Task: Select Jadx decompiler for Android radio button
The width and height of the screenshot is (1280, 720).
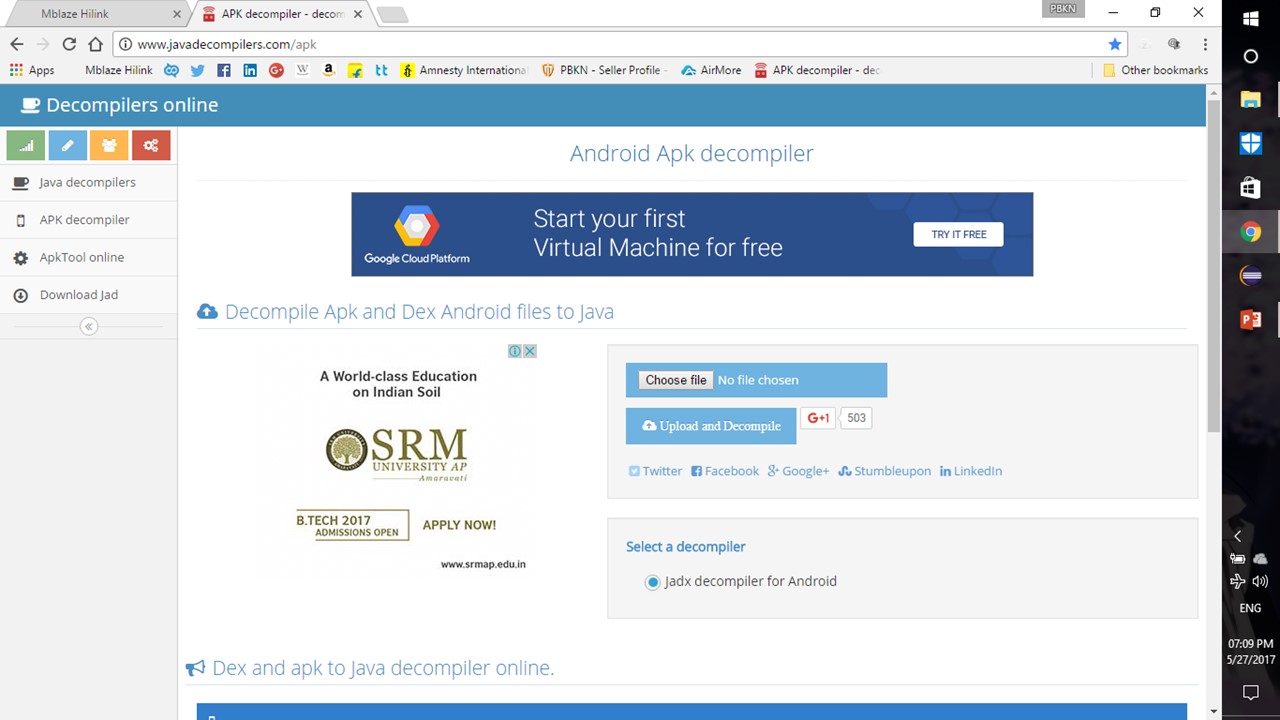Action: [653, 582]
